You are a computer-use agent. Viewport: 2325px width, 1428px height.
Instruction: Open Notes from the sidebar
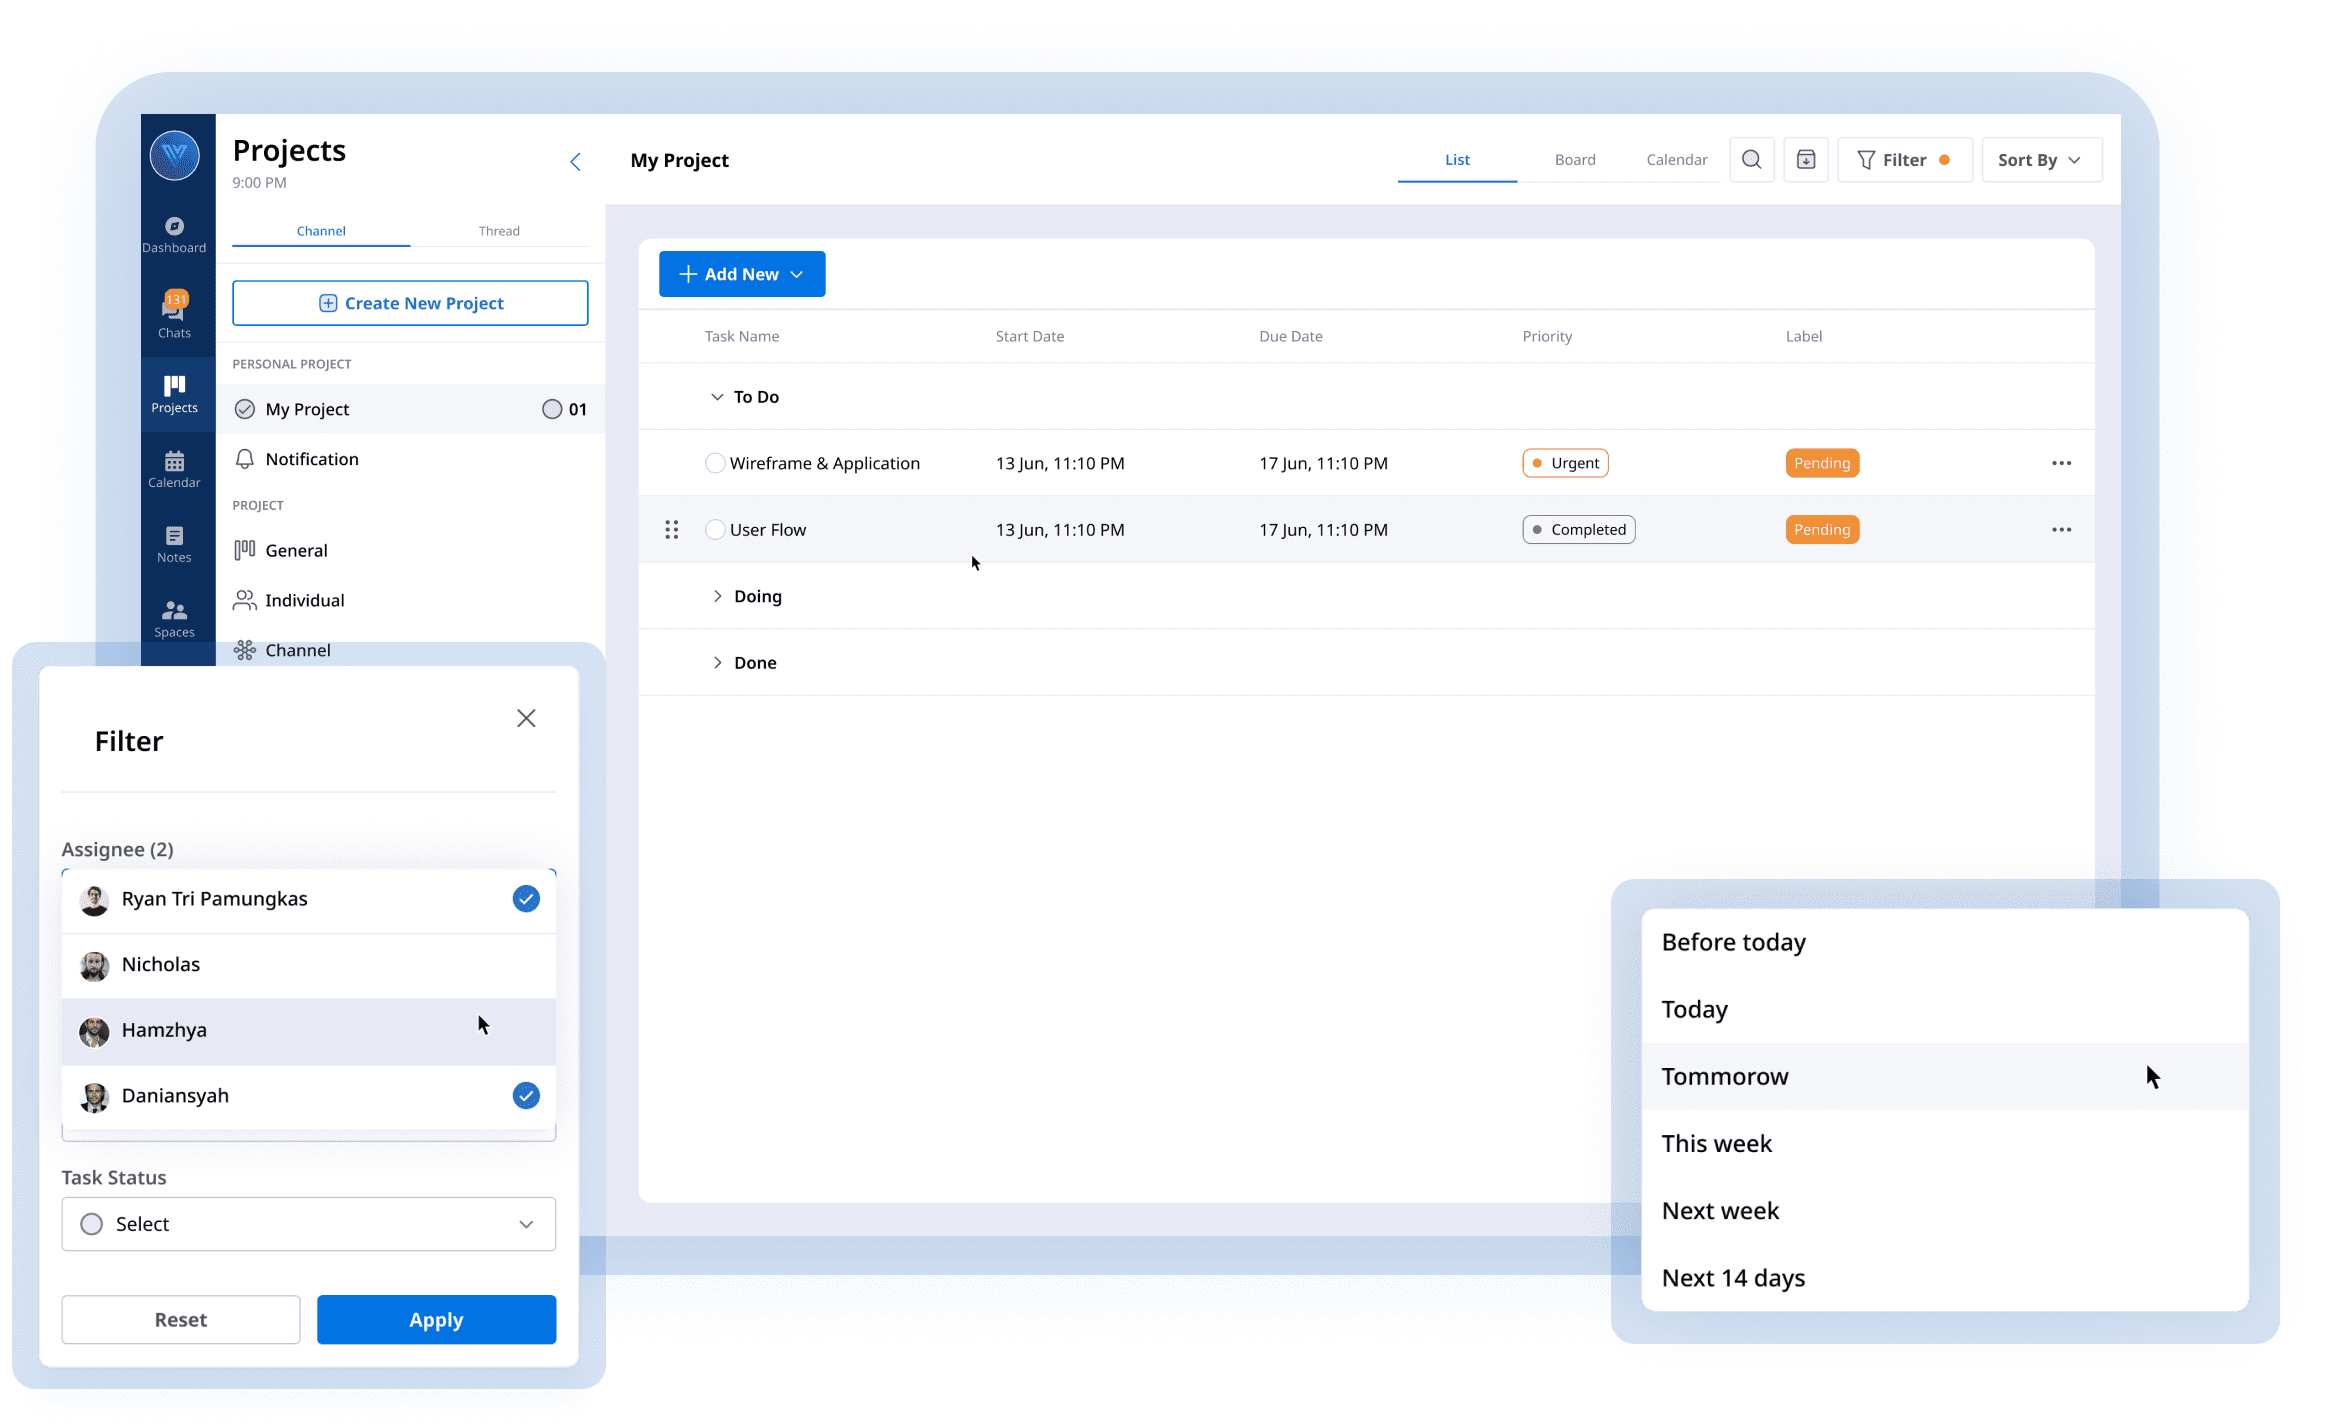pos(174,544)
